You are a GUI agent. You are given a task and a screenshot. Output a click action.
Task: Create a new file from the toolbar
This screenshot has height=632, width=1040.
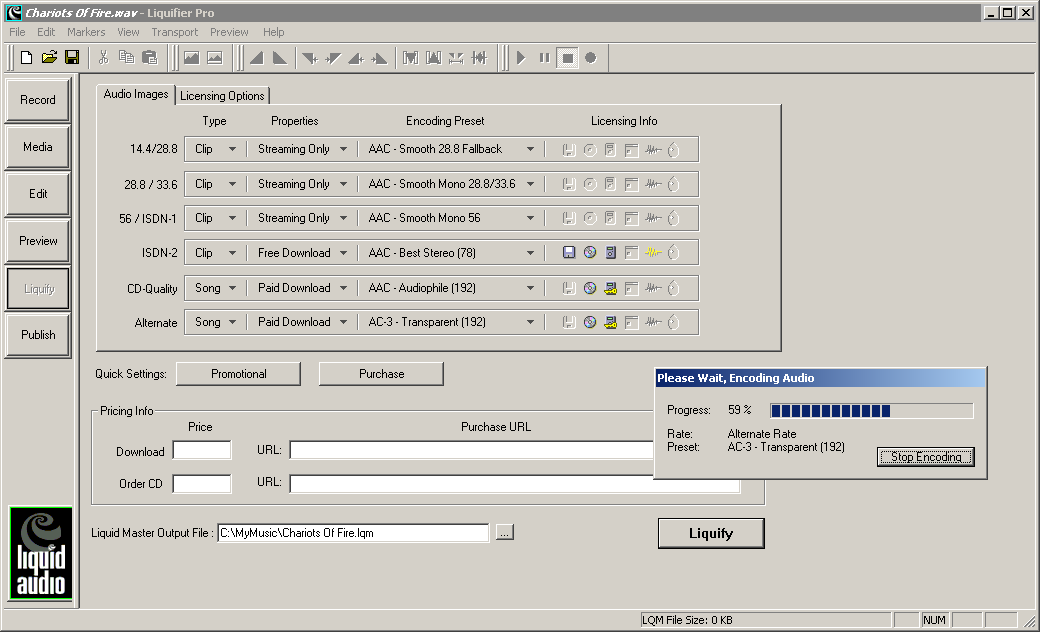(27, 58)
